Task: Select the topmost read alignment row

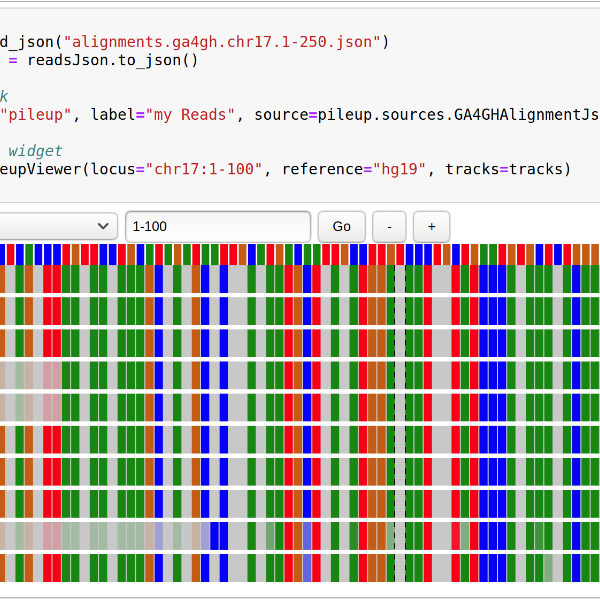Action: (300, 279)
